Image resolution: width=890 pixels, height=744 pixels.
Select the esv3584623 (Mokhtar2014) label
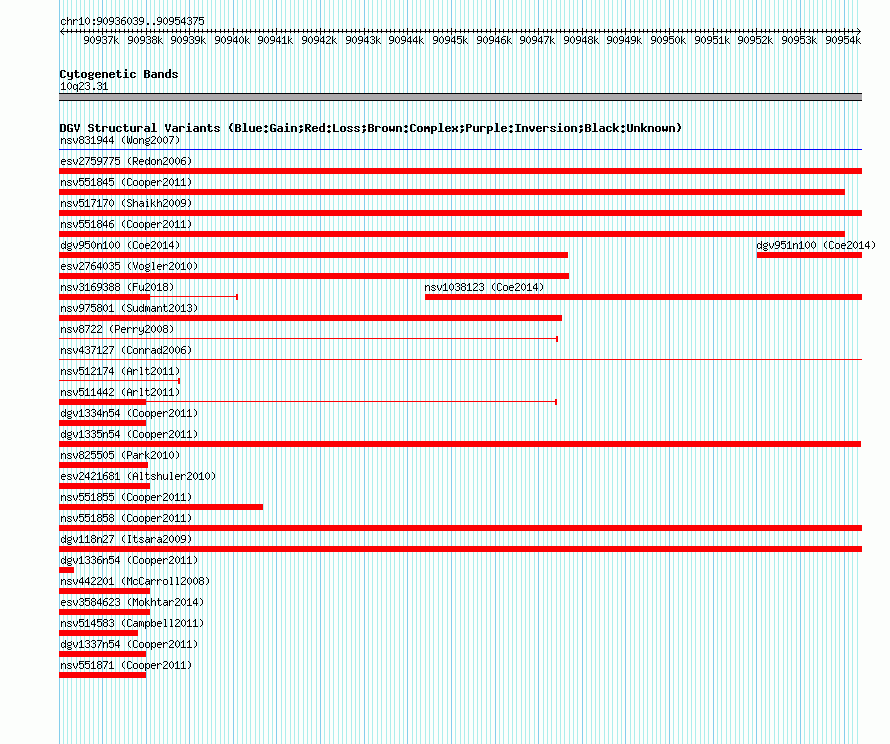point(132,602)
